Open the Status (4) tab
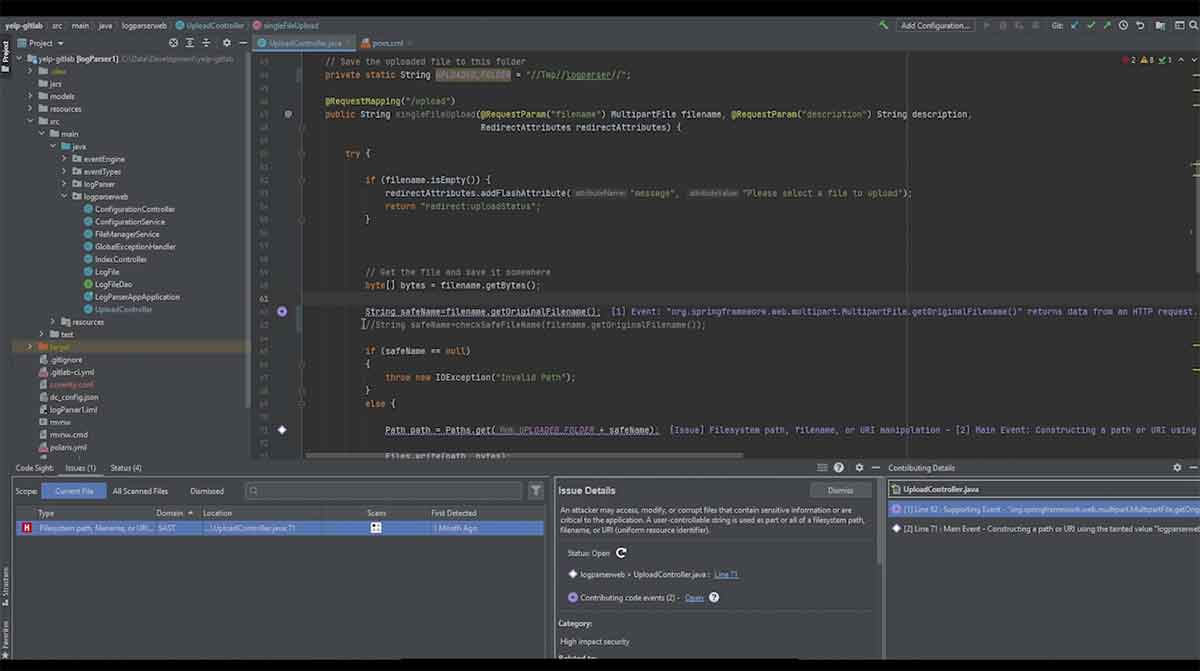Screen dimensions: 1200x671 pyautogui.click(x=126, y=468)
